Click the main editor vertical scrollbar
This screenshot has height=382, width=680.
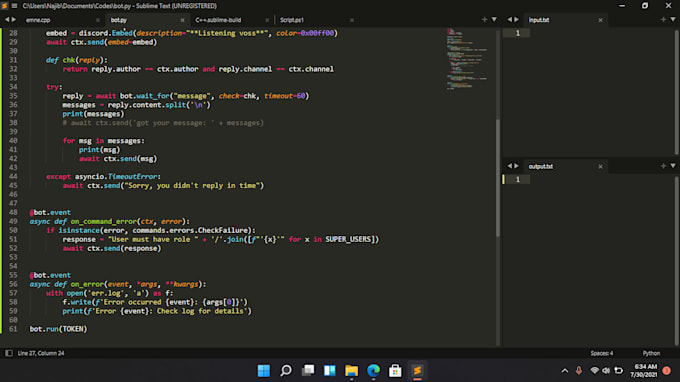click(498, 178)
